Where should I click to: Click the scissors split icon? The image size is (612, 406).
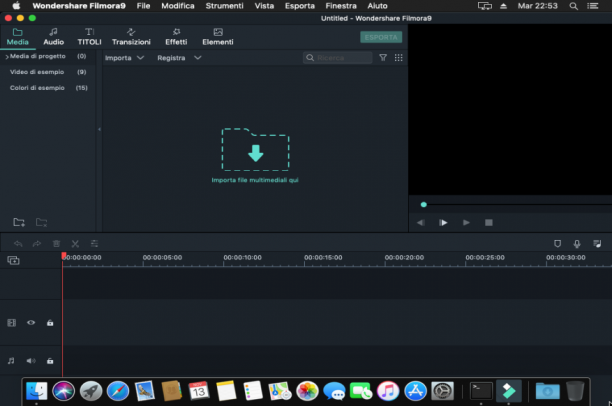click(x=75, y=244)
